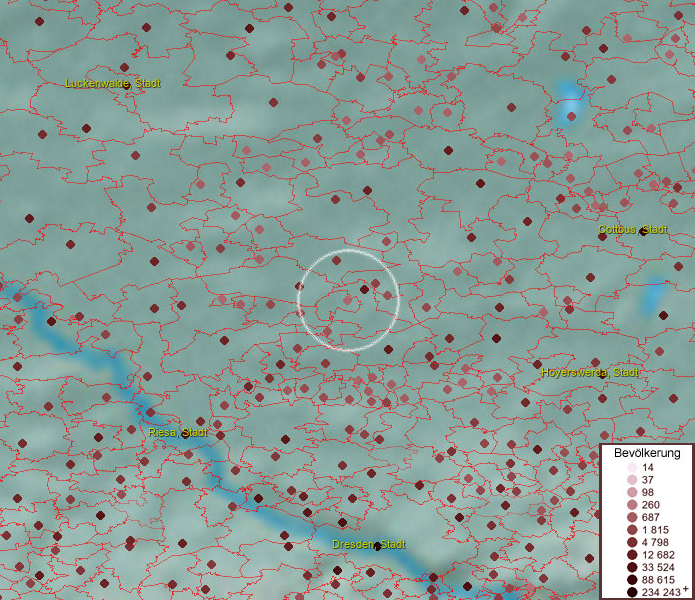
Task: Pick the legend swatch for 687
Action: pos(632,517)
